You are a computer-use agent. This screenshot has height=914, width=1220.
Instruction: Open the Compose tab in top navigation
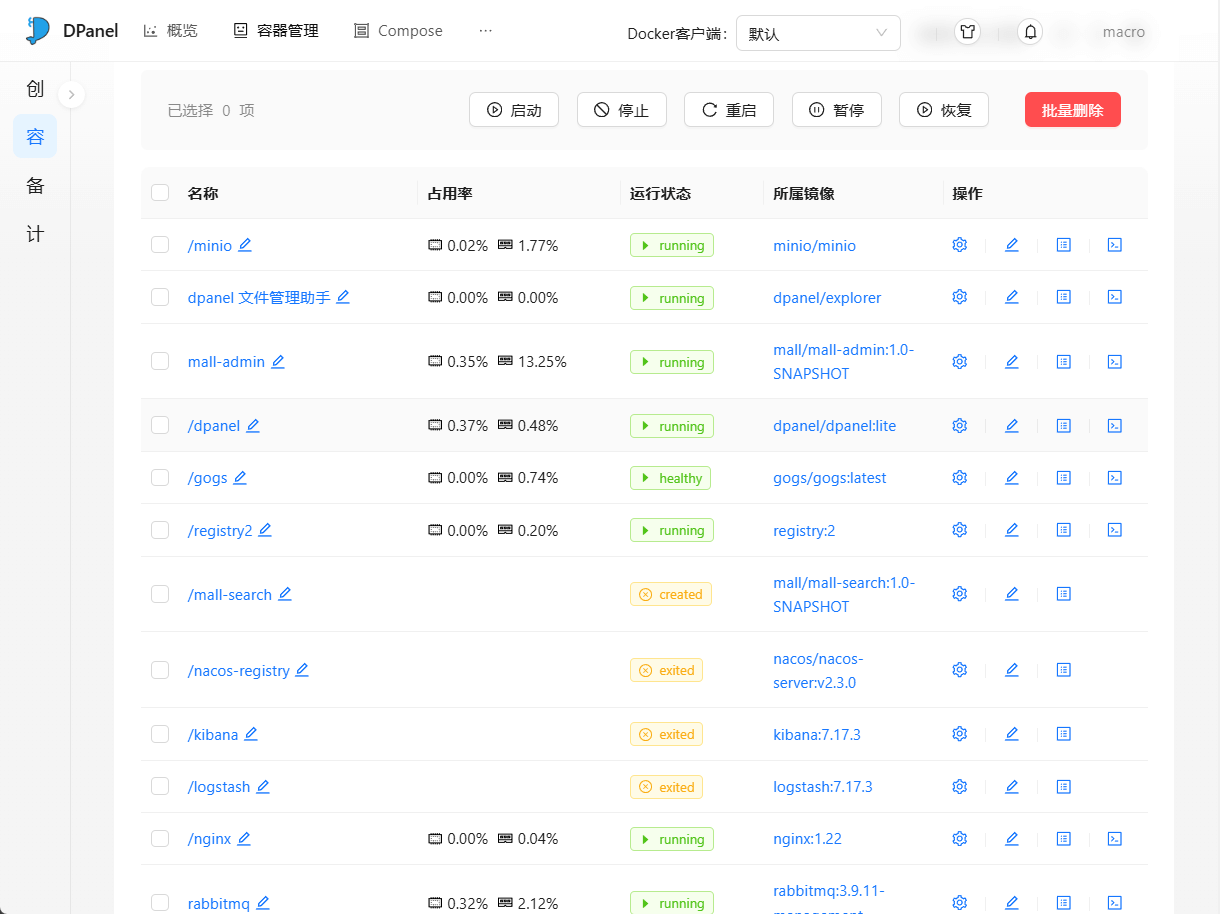pos(398,31)
